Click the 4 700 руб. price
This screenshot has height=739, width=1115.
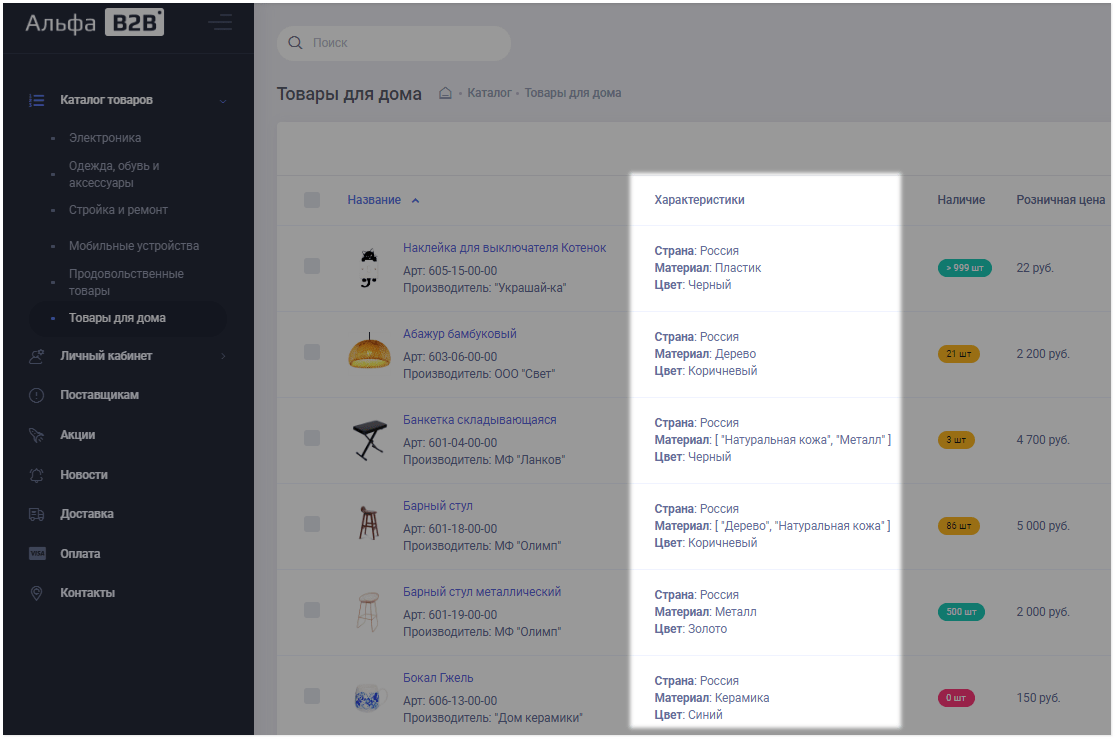pyautogui.click(x=1043, y=440)
